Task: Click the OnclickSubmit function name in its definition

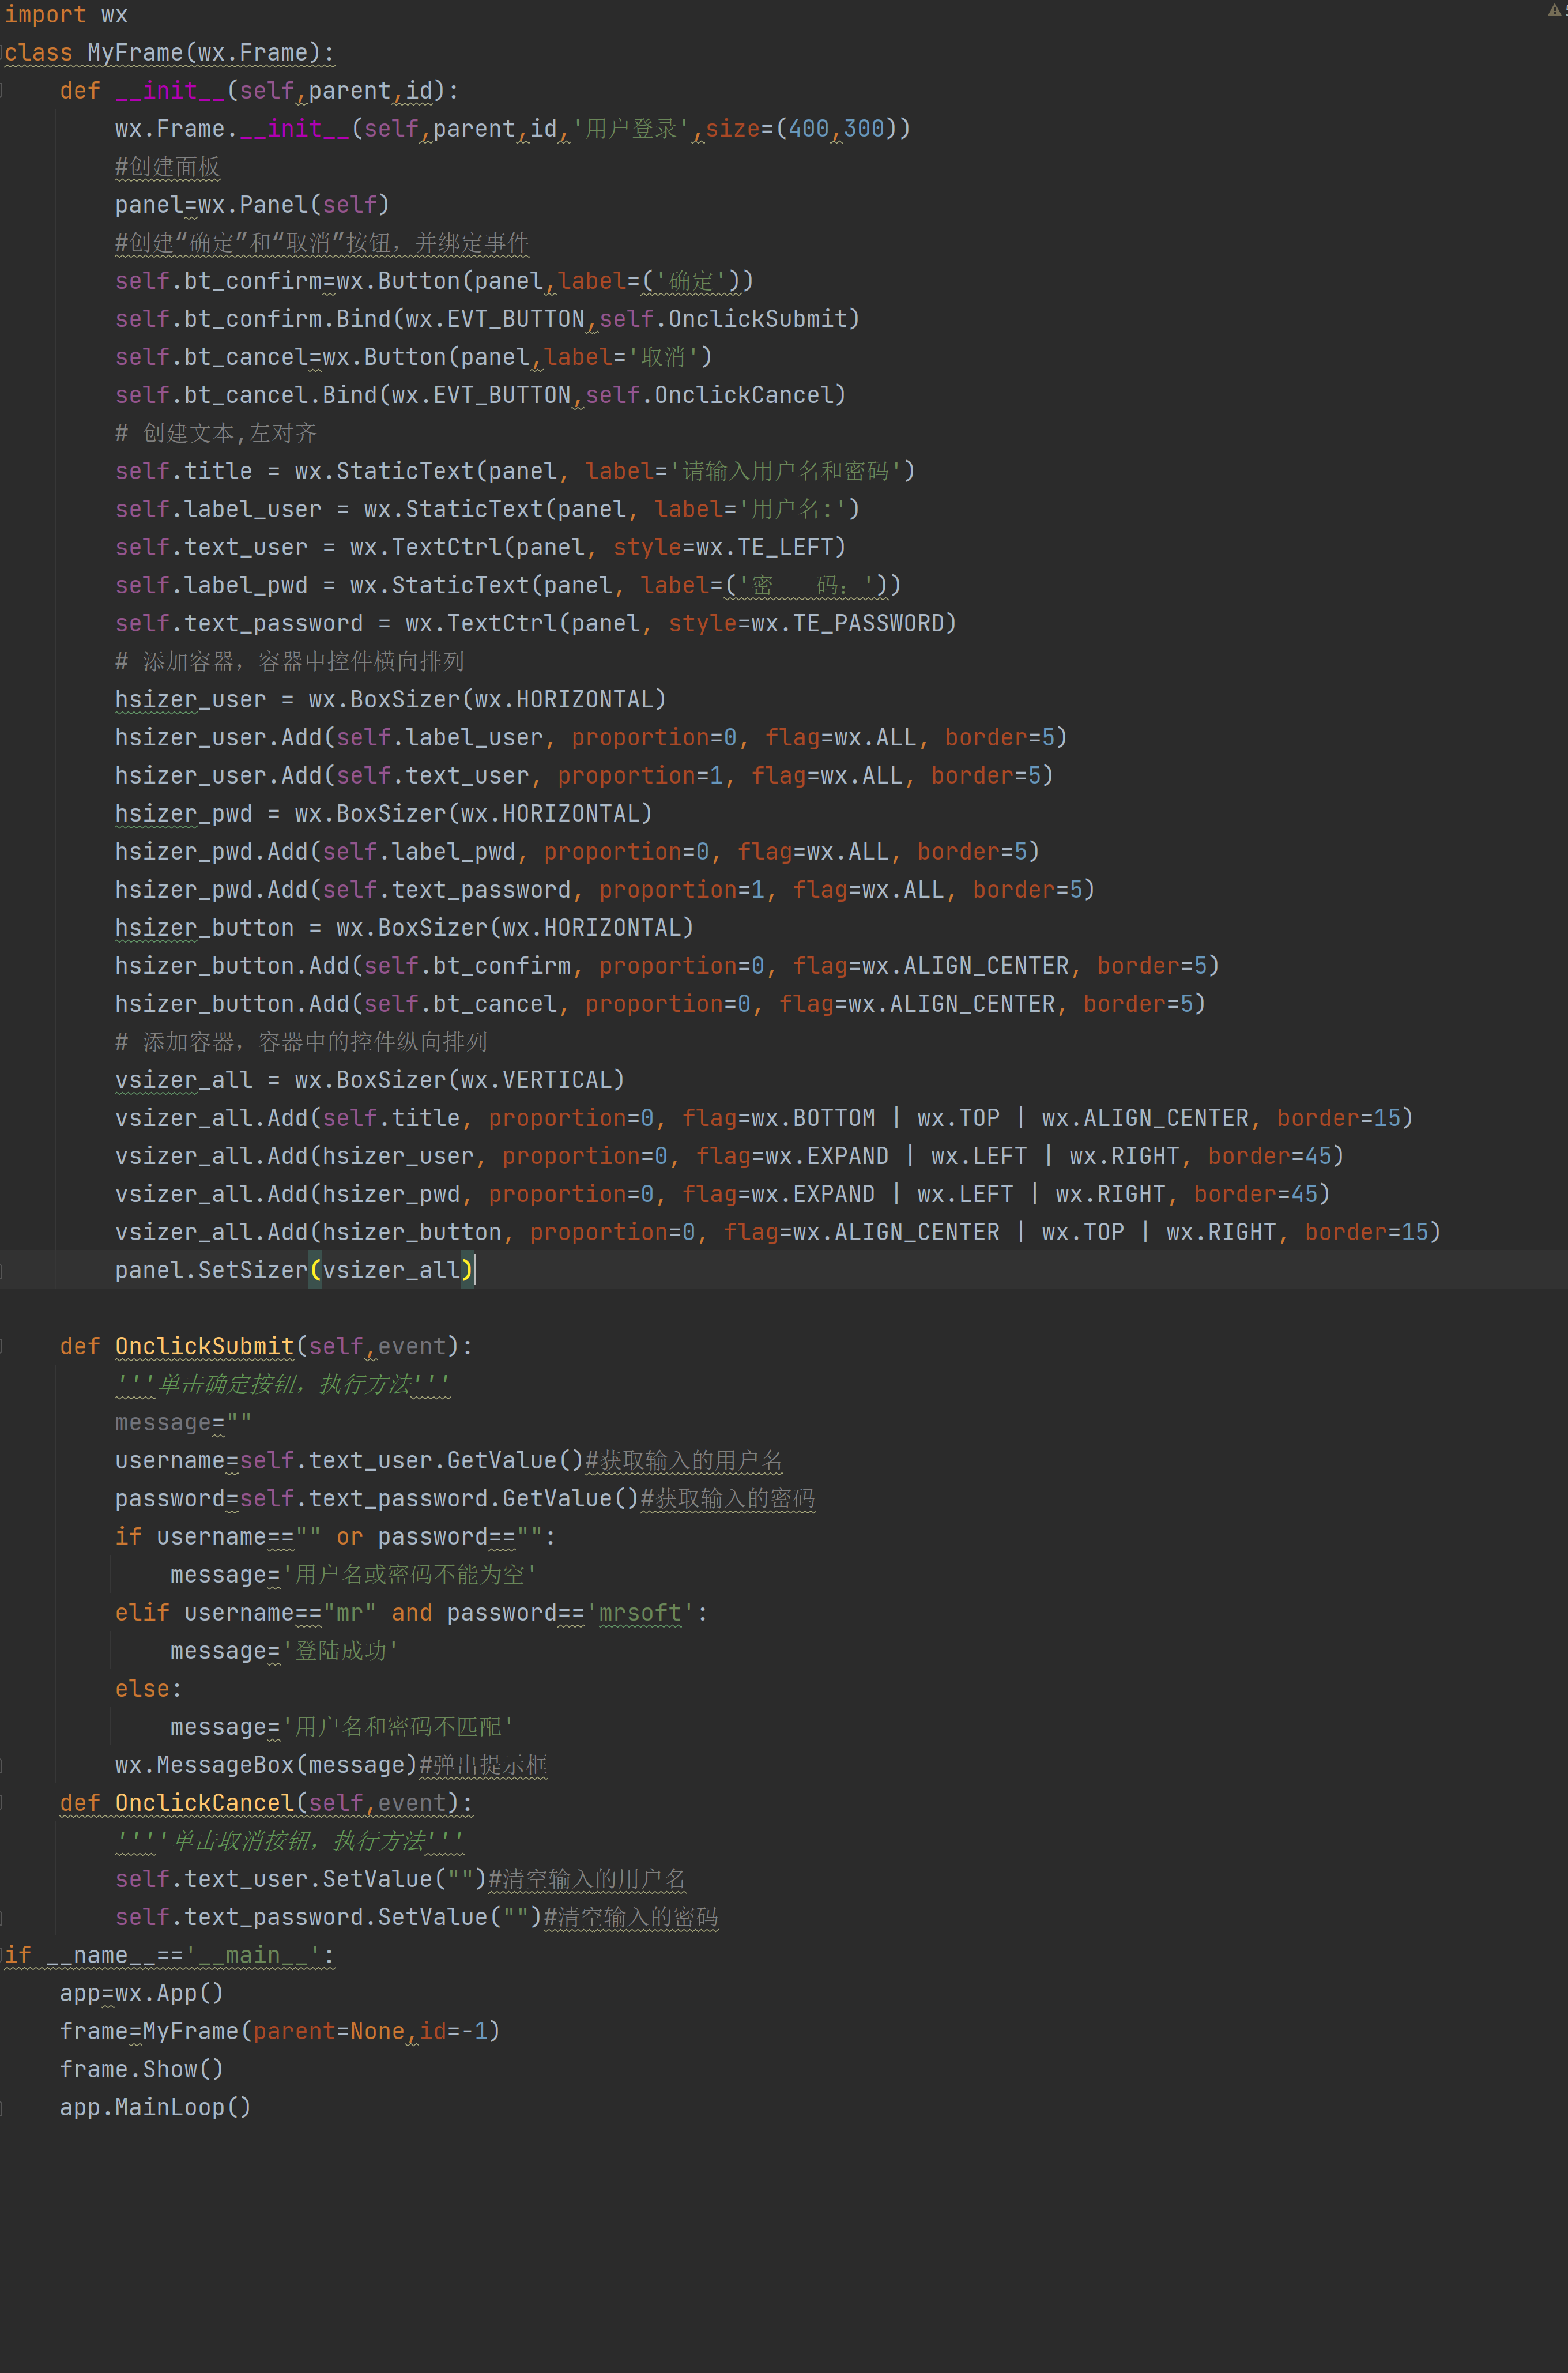Action: [204, 1346]
